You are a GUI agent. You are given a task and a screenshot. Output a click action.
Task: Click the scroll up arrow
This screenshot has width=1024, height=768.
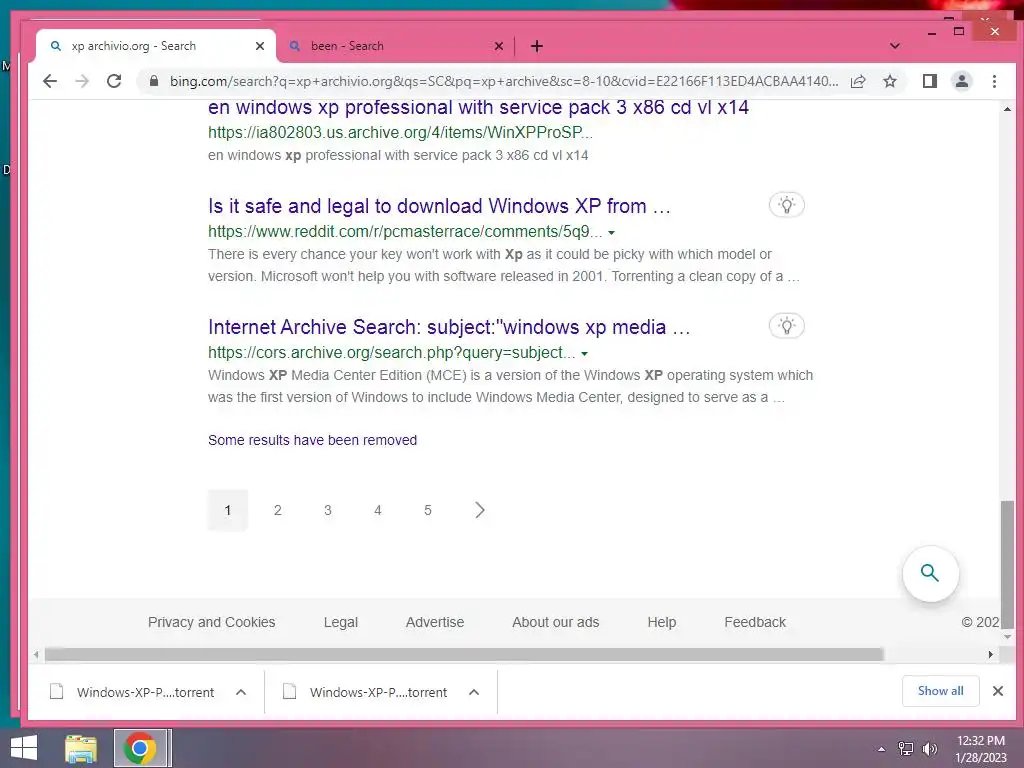pyautogui.click(x=1008, y=109)
